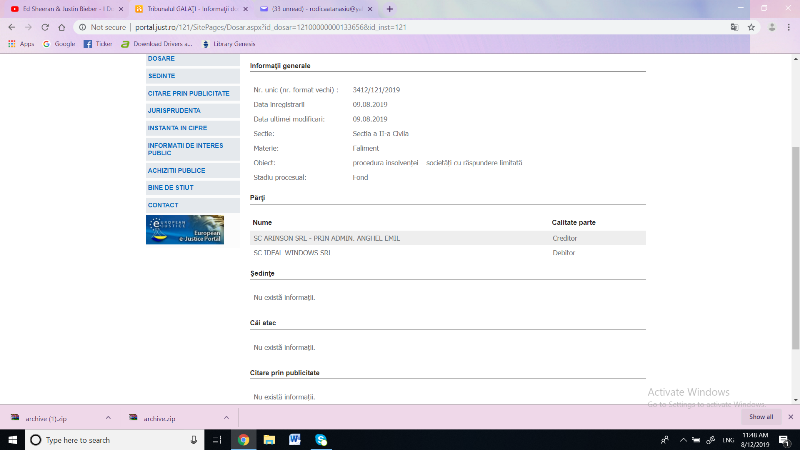Close the downloads bar

(790, 417)
